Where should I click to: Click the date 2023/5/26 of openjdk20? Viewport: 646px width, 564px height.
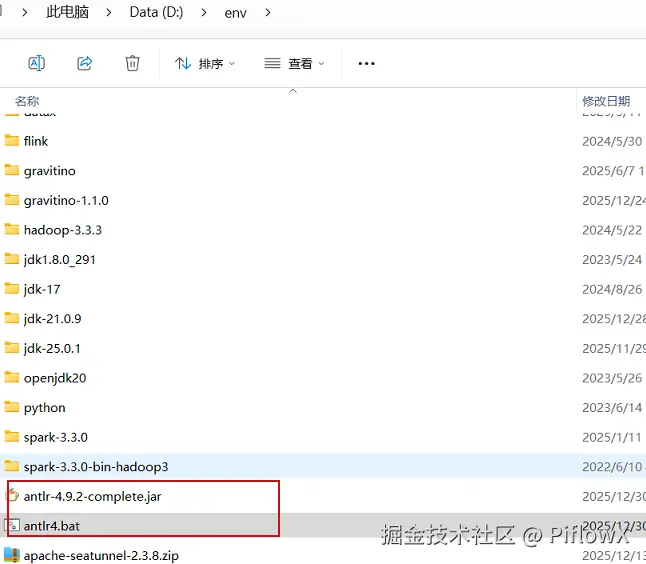pyautogui.click(x=612, y=378)
